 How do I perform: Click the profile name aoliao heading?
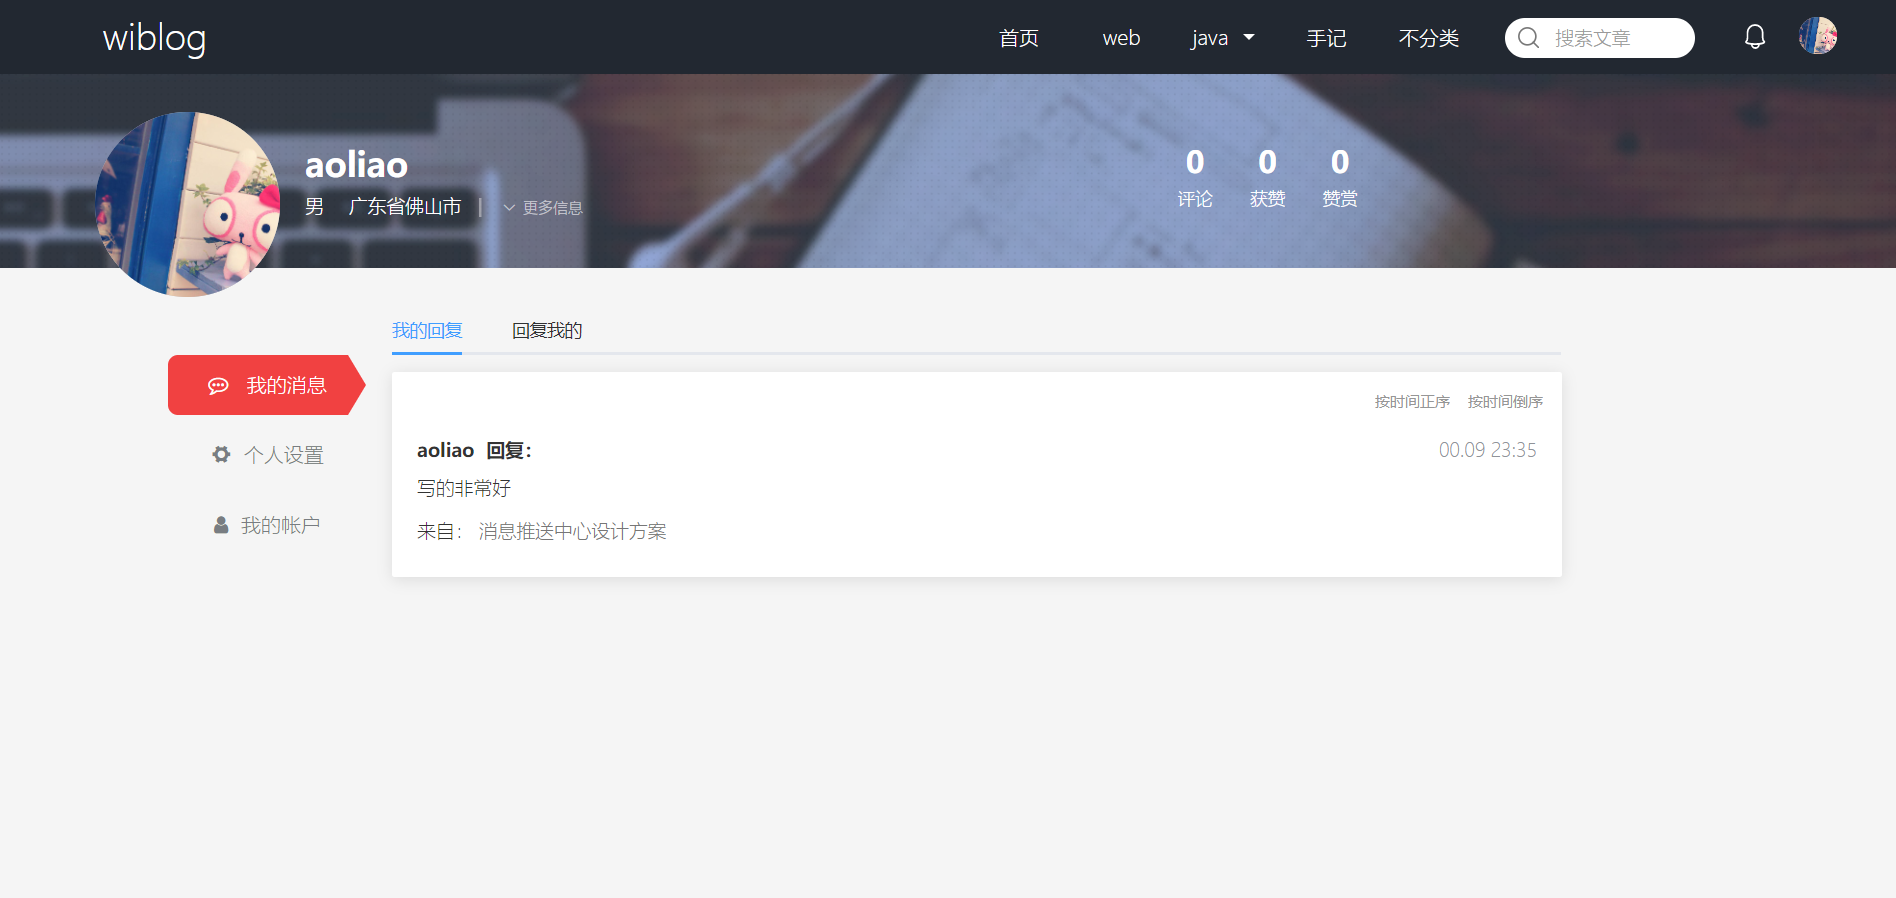coord(356,165)
